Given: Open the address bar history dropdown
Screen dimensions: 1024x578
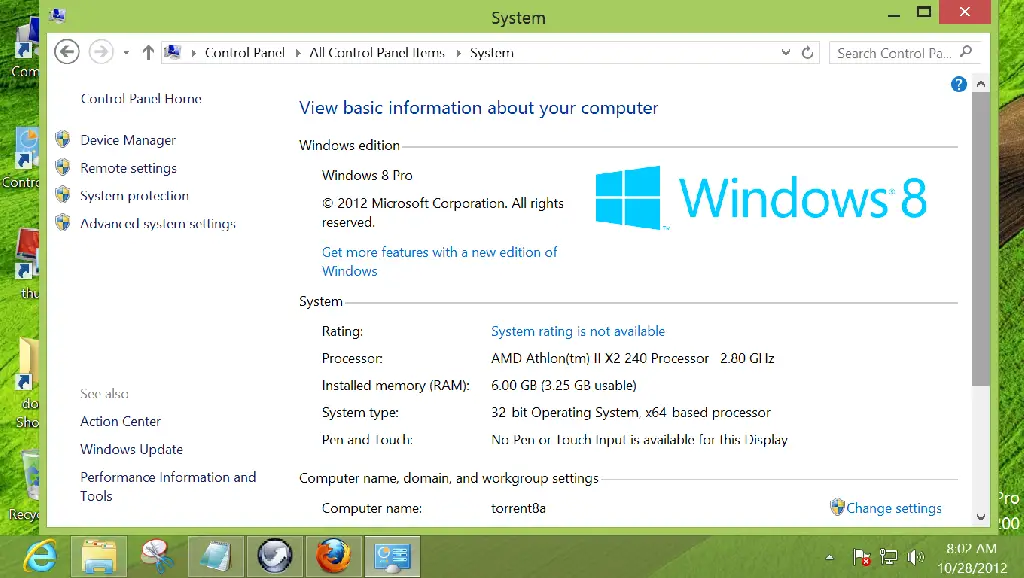Looking at the screenshot, I should tap(786, 52).
